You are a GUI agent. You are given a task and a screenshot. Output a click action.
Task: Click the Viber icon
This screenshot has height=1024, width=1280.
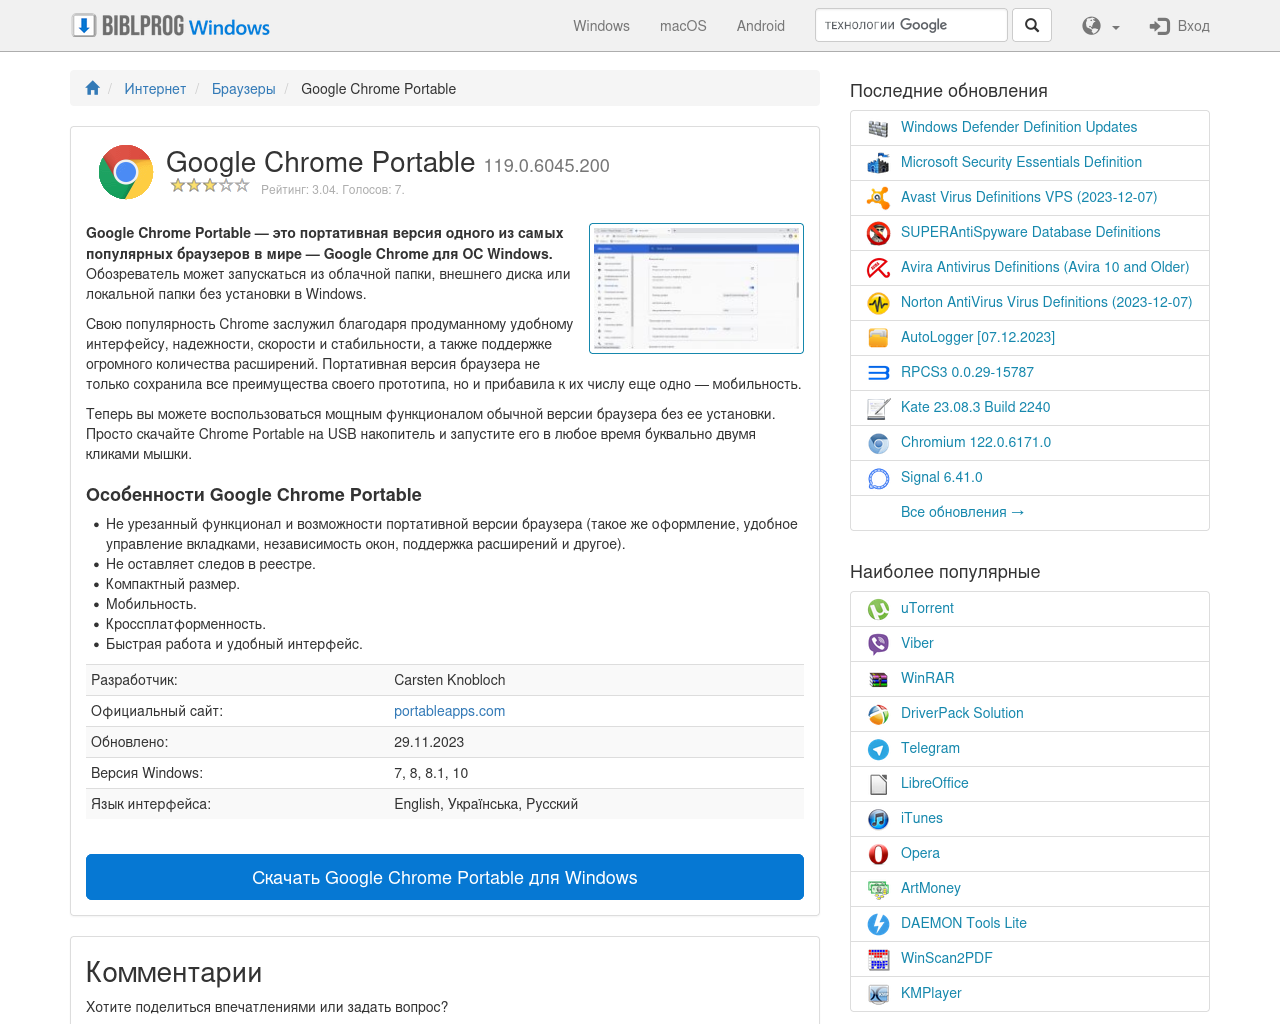tap(878, 644)
